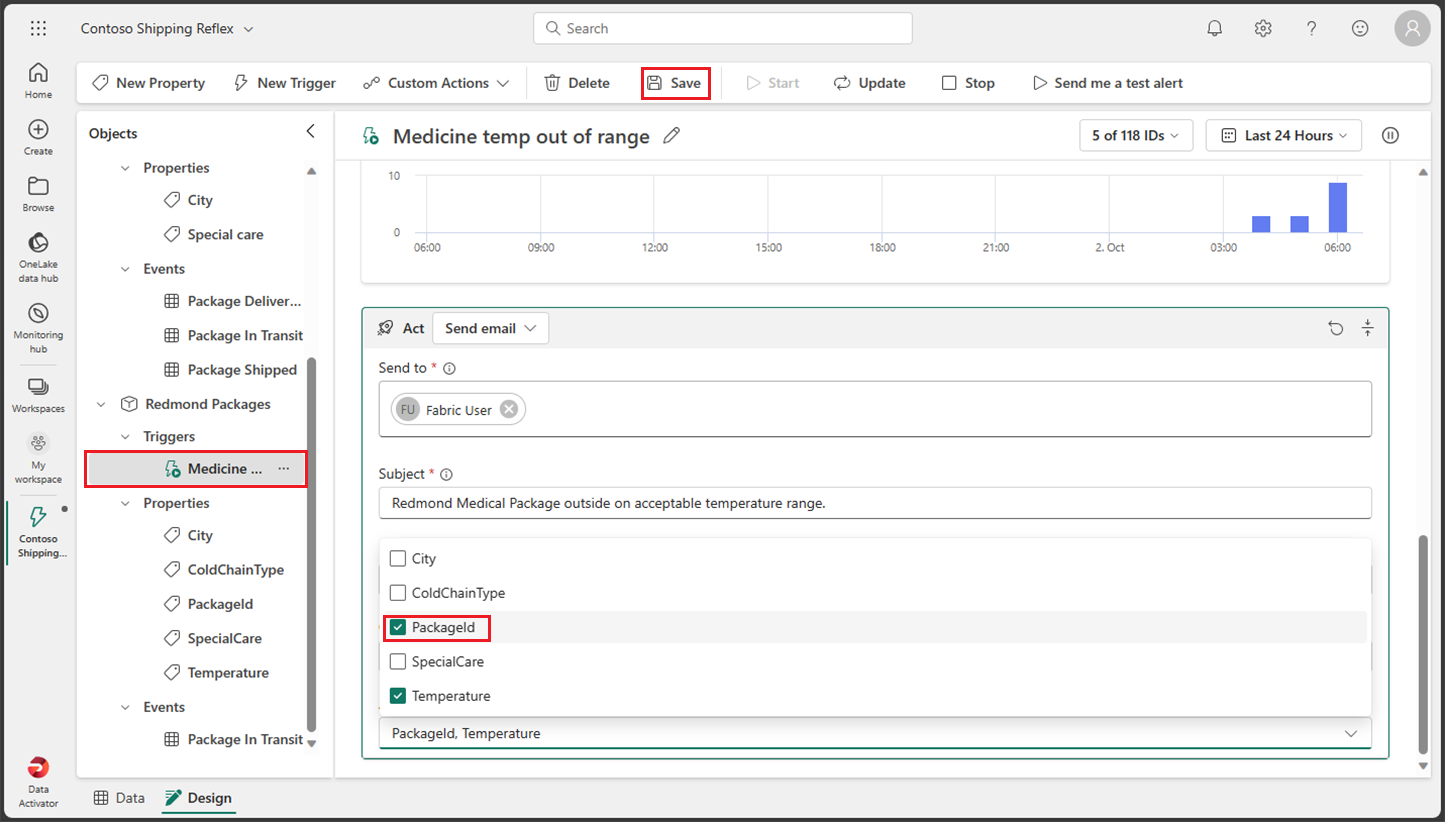Click New Property in toolbar
This screenshot has height=822, width=1445.
tap(148, 83)
